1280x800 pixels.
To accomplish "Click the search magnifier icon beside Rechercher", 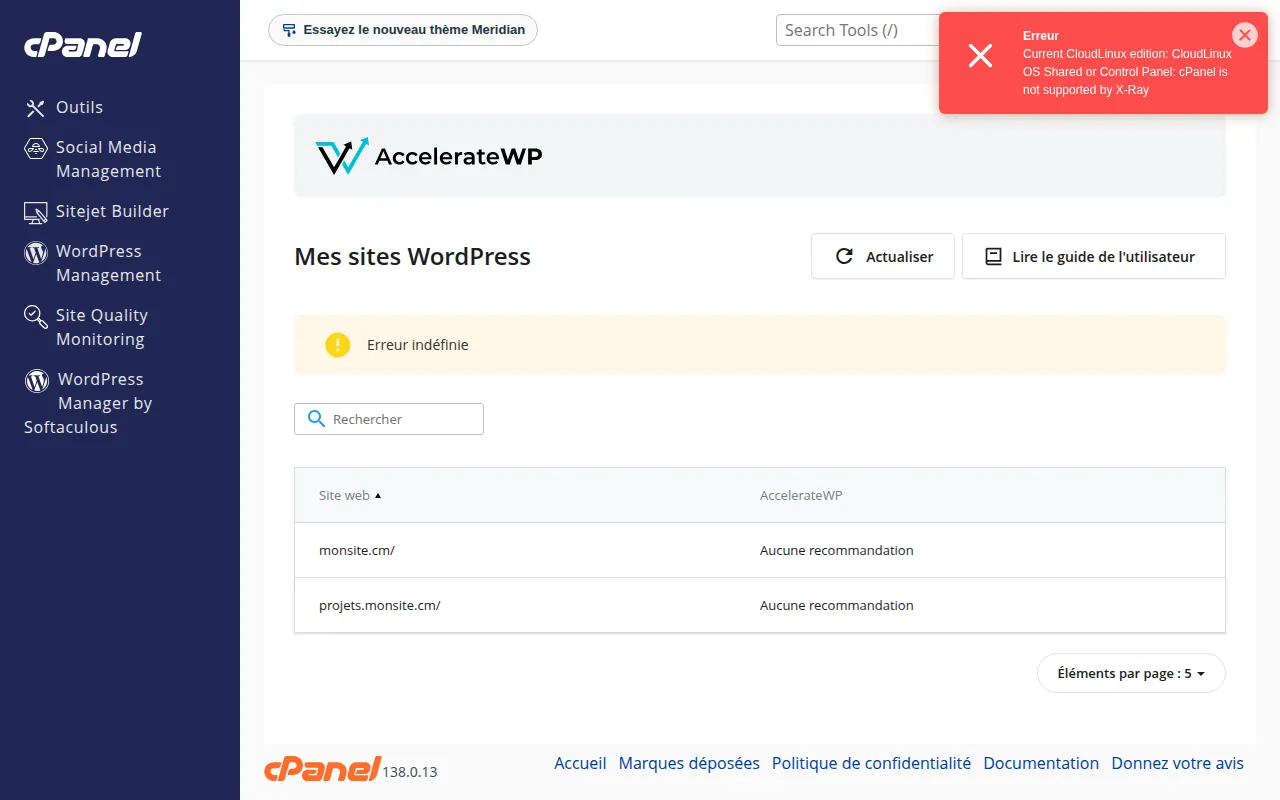I will pyautogui.click(x=317, y=419).
